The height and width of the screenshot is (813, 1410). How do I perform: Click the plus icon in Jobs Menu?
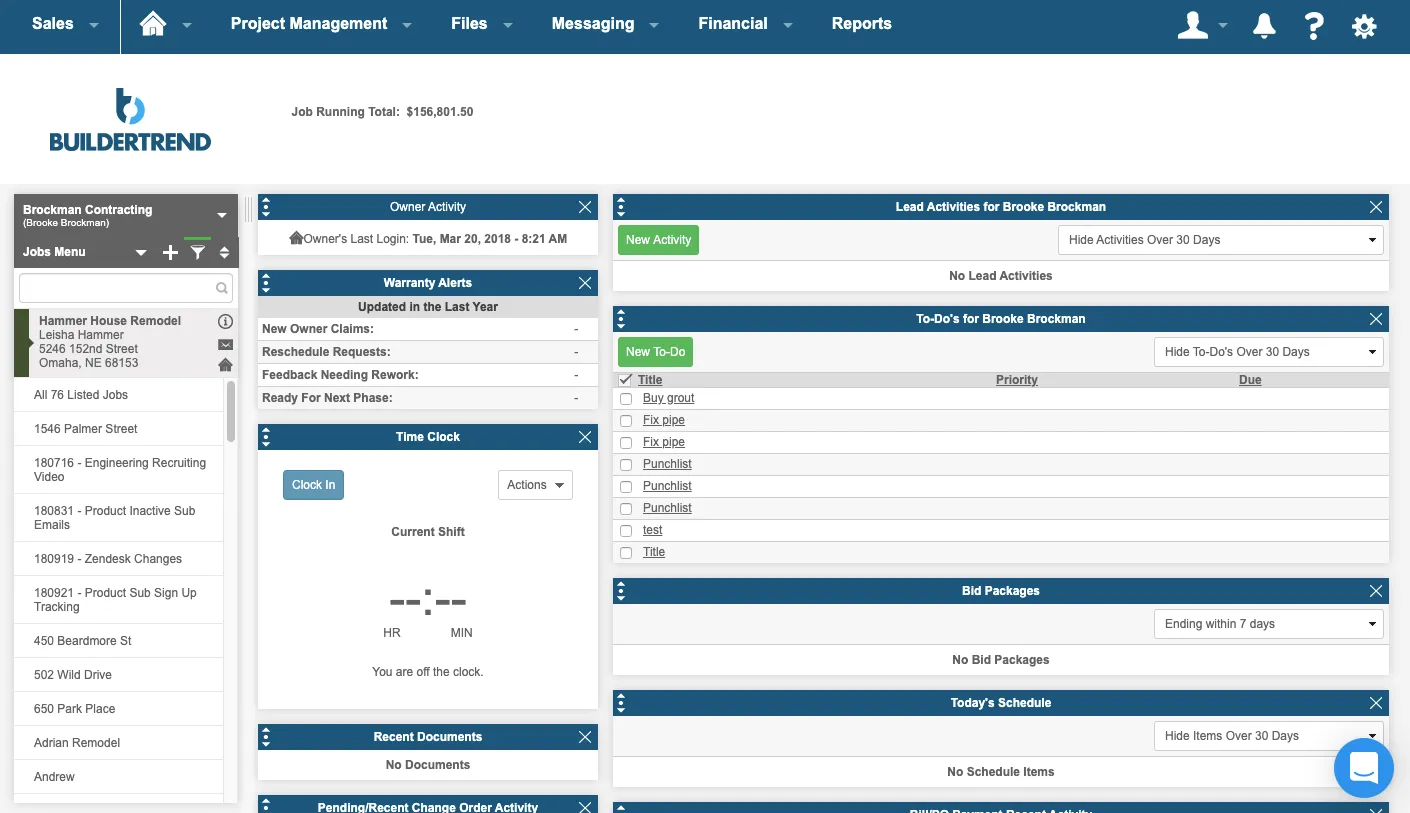[x=170, y=253]
